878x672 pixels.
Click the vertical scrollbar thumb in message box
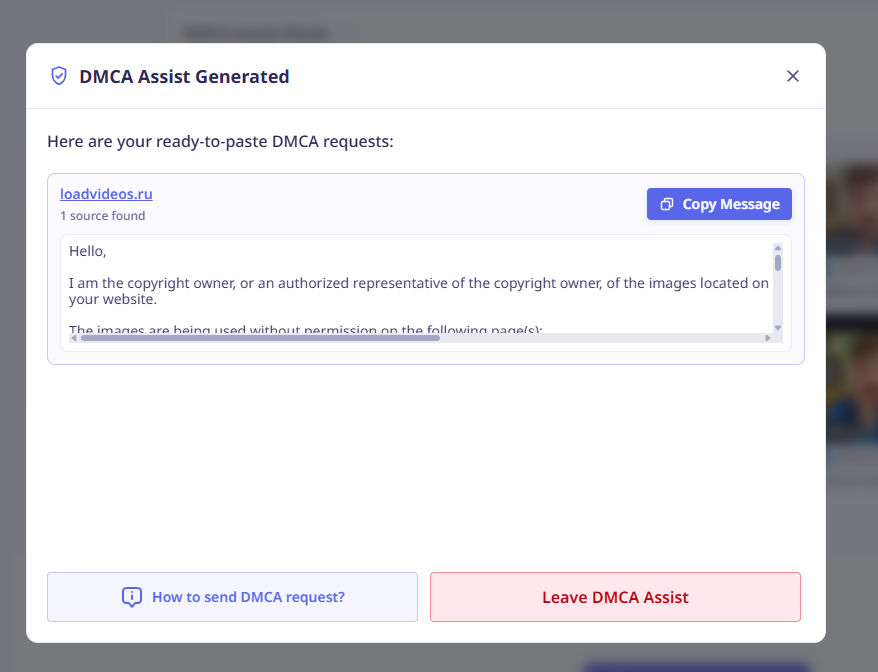pos(778,263)
